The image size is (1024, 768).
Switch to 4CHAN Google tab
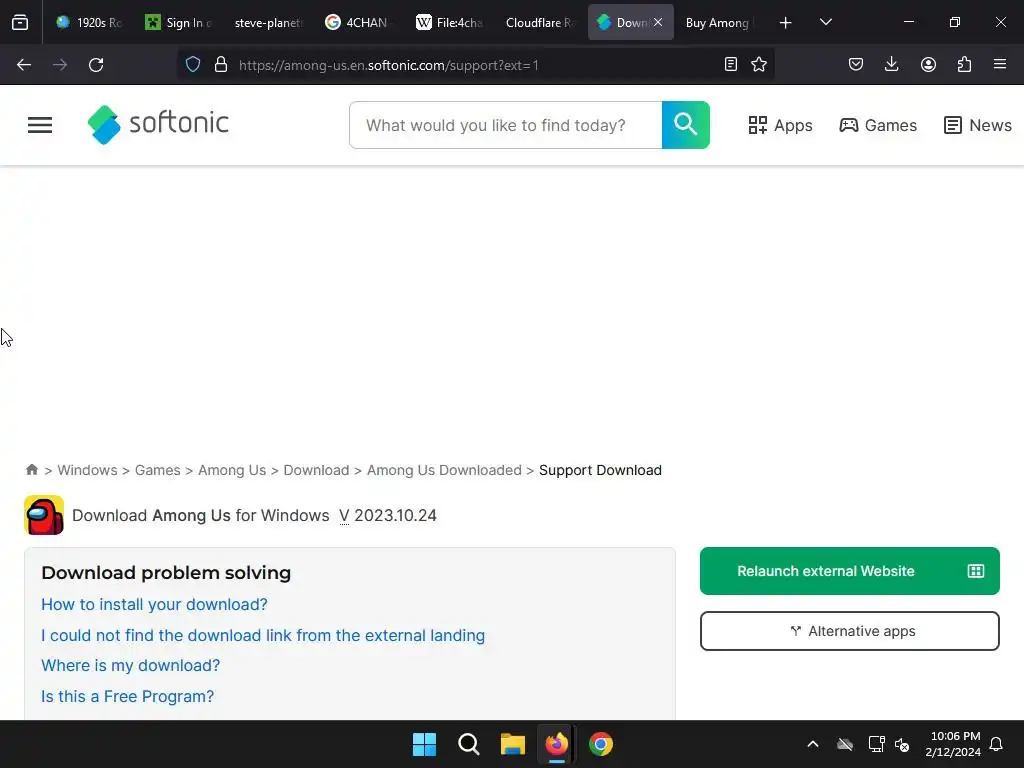pos(359,22)
